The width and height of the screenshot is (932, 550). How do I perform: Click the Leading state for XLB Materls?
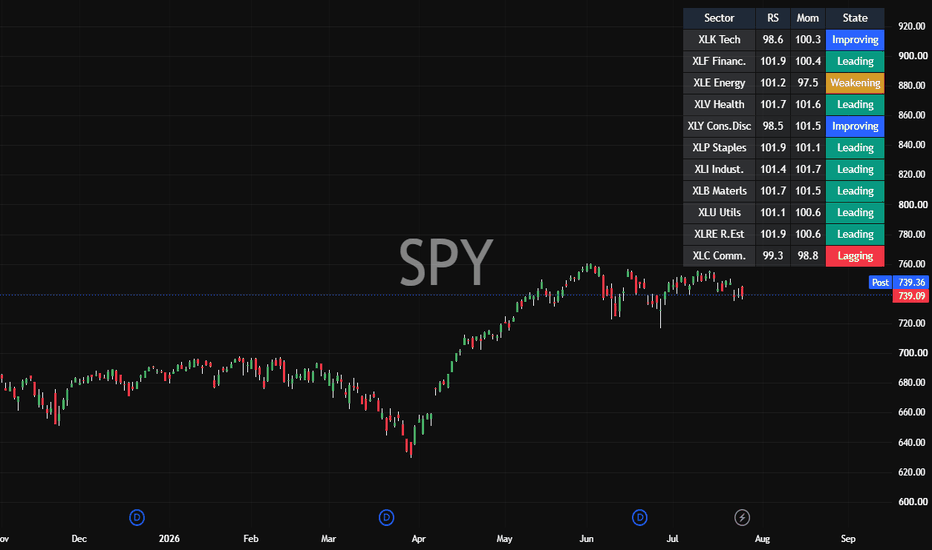(x=855, y=191)
